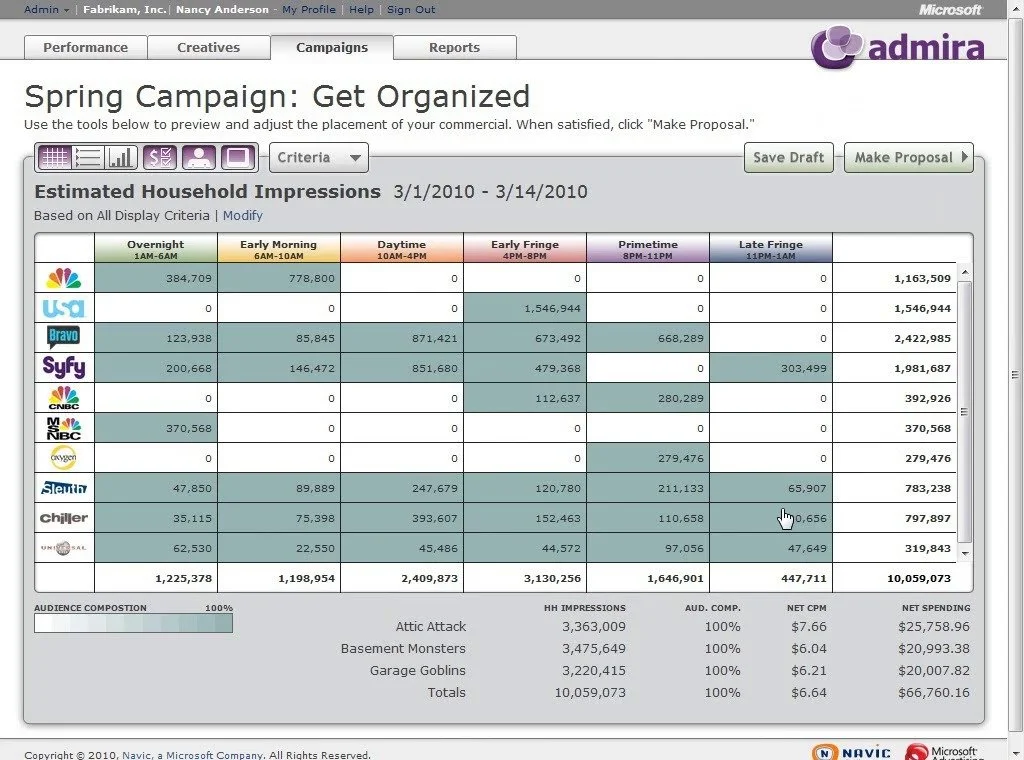The width and height of the screenshot is (1024, 760).
Task: Click the Syfy network logo
Action: [x=64, y=368]
